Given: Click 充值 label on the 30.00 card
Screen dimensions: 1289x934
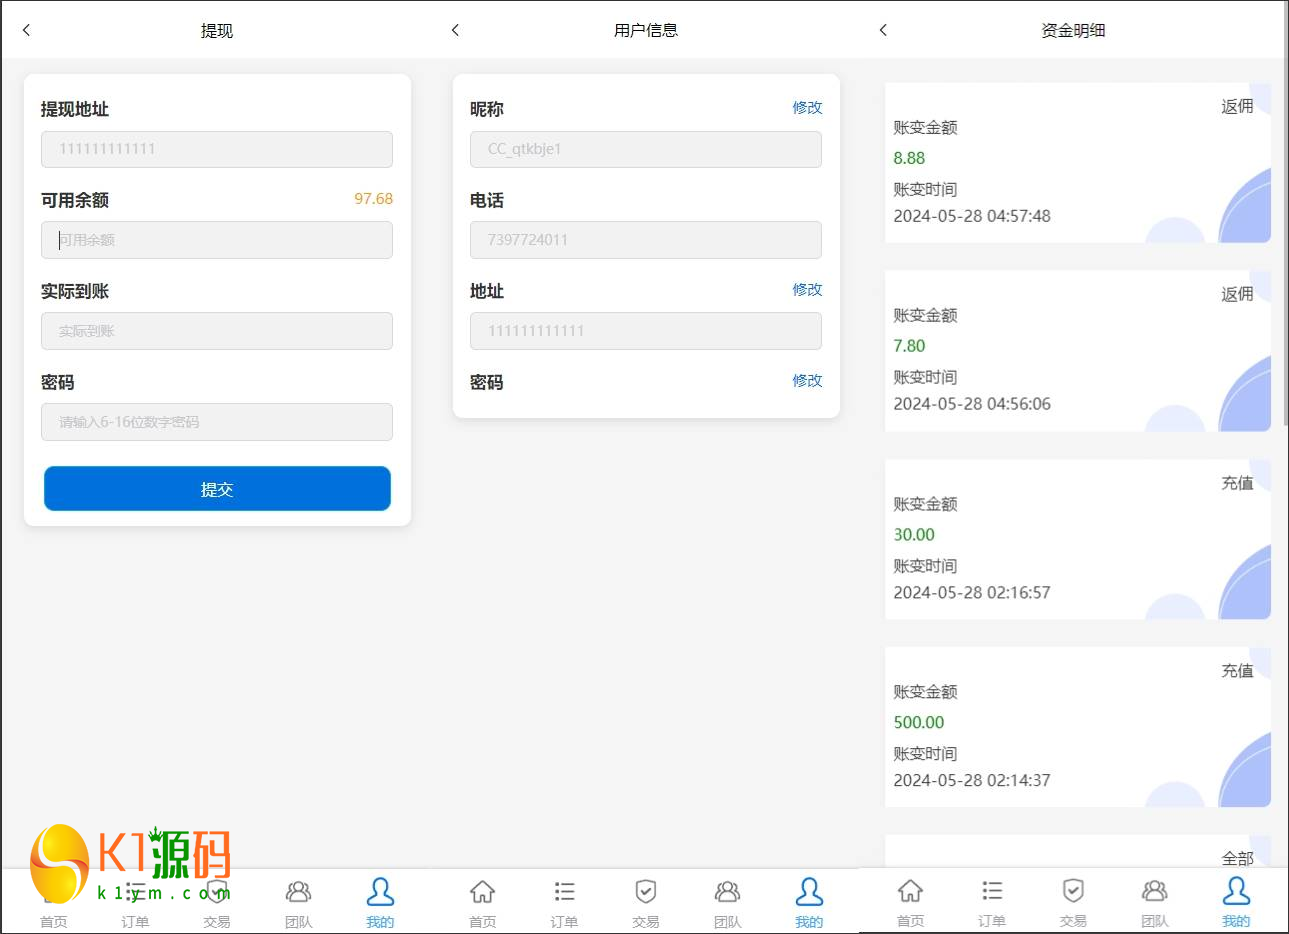Looking at the screenshot, I should [1237, 483].
